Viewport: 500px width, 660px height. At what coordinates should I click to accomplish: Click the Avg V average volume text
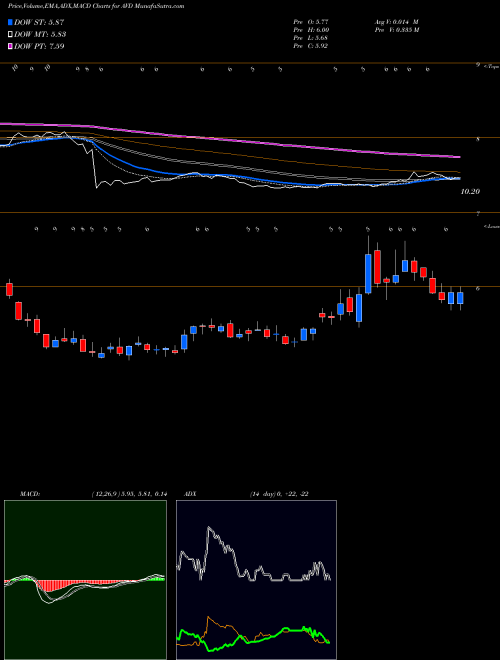pyautogui.click(x=396, y=21)
